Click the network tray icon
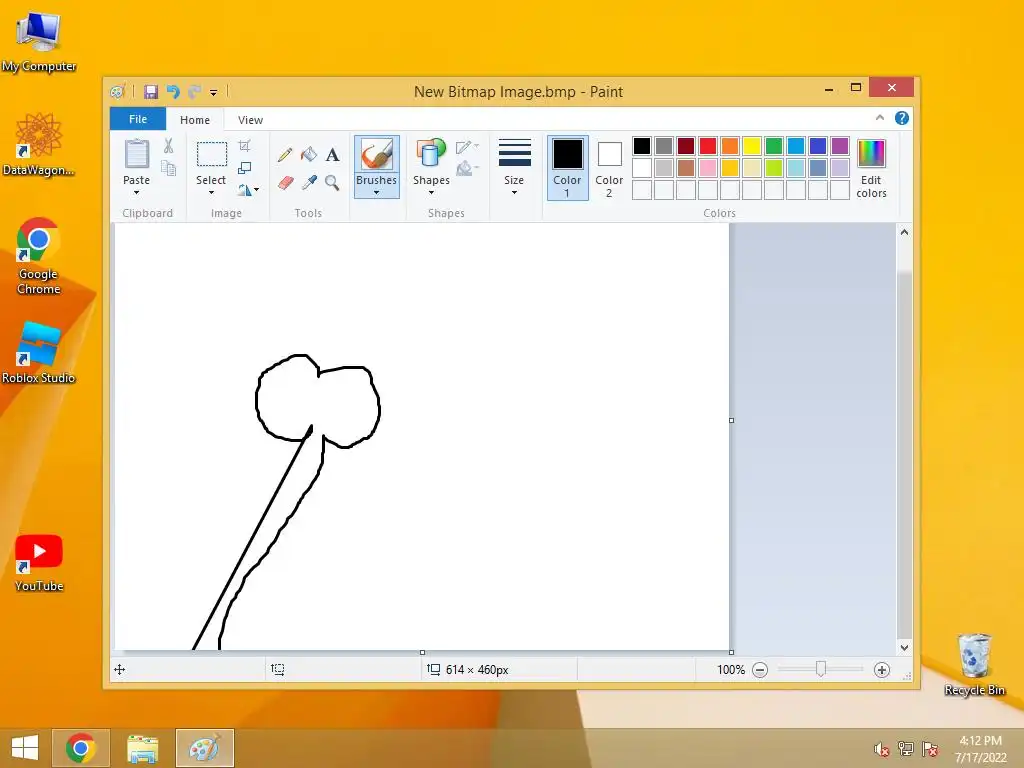 point(906,749)
